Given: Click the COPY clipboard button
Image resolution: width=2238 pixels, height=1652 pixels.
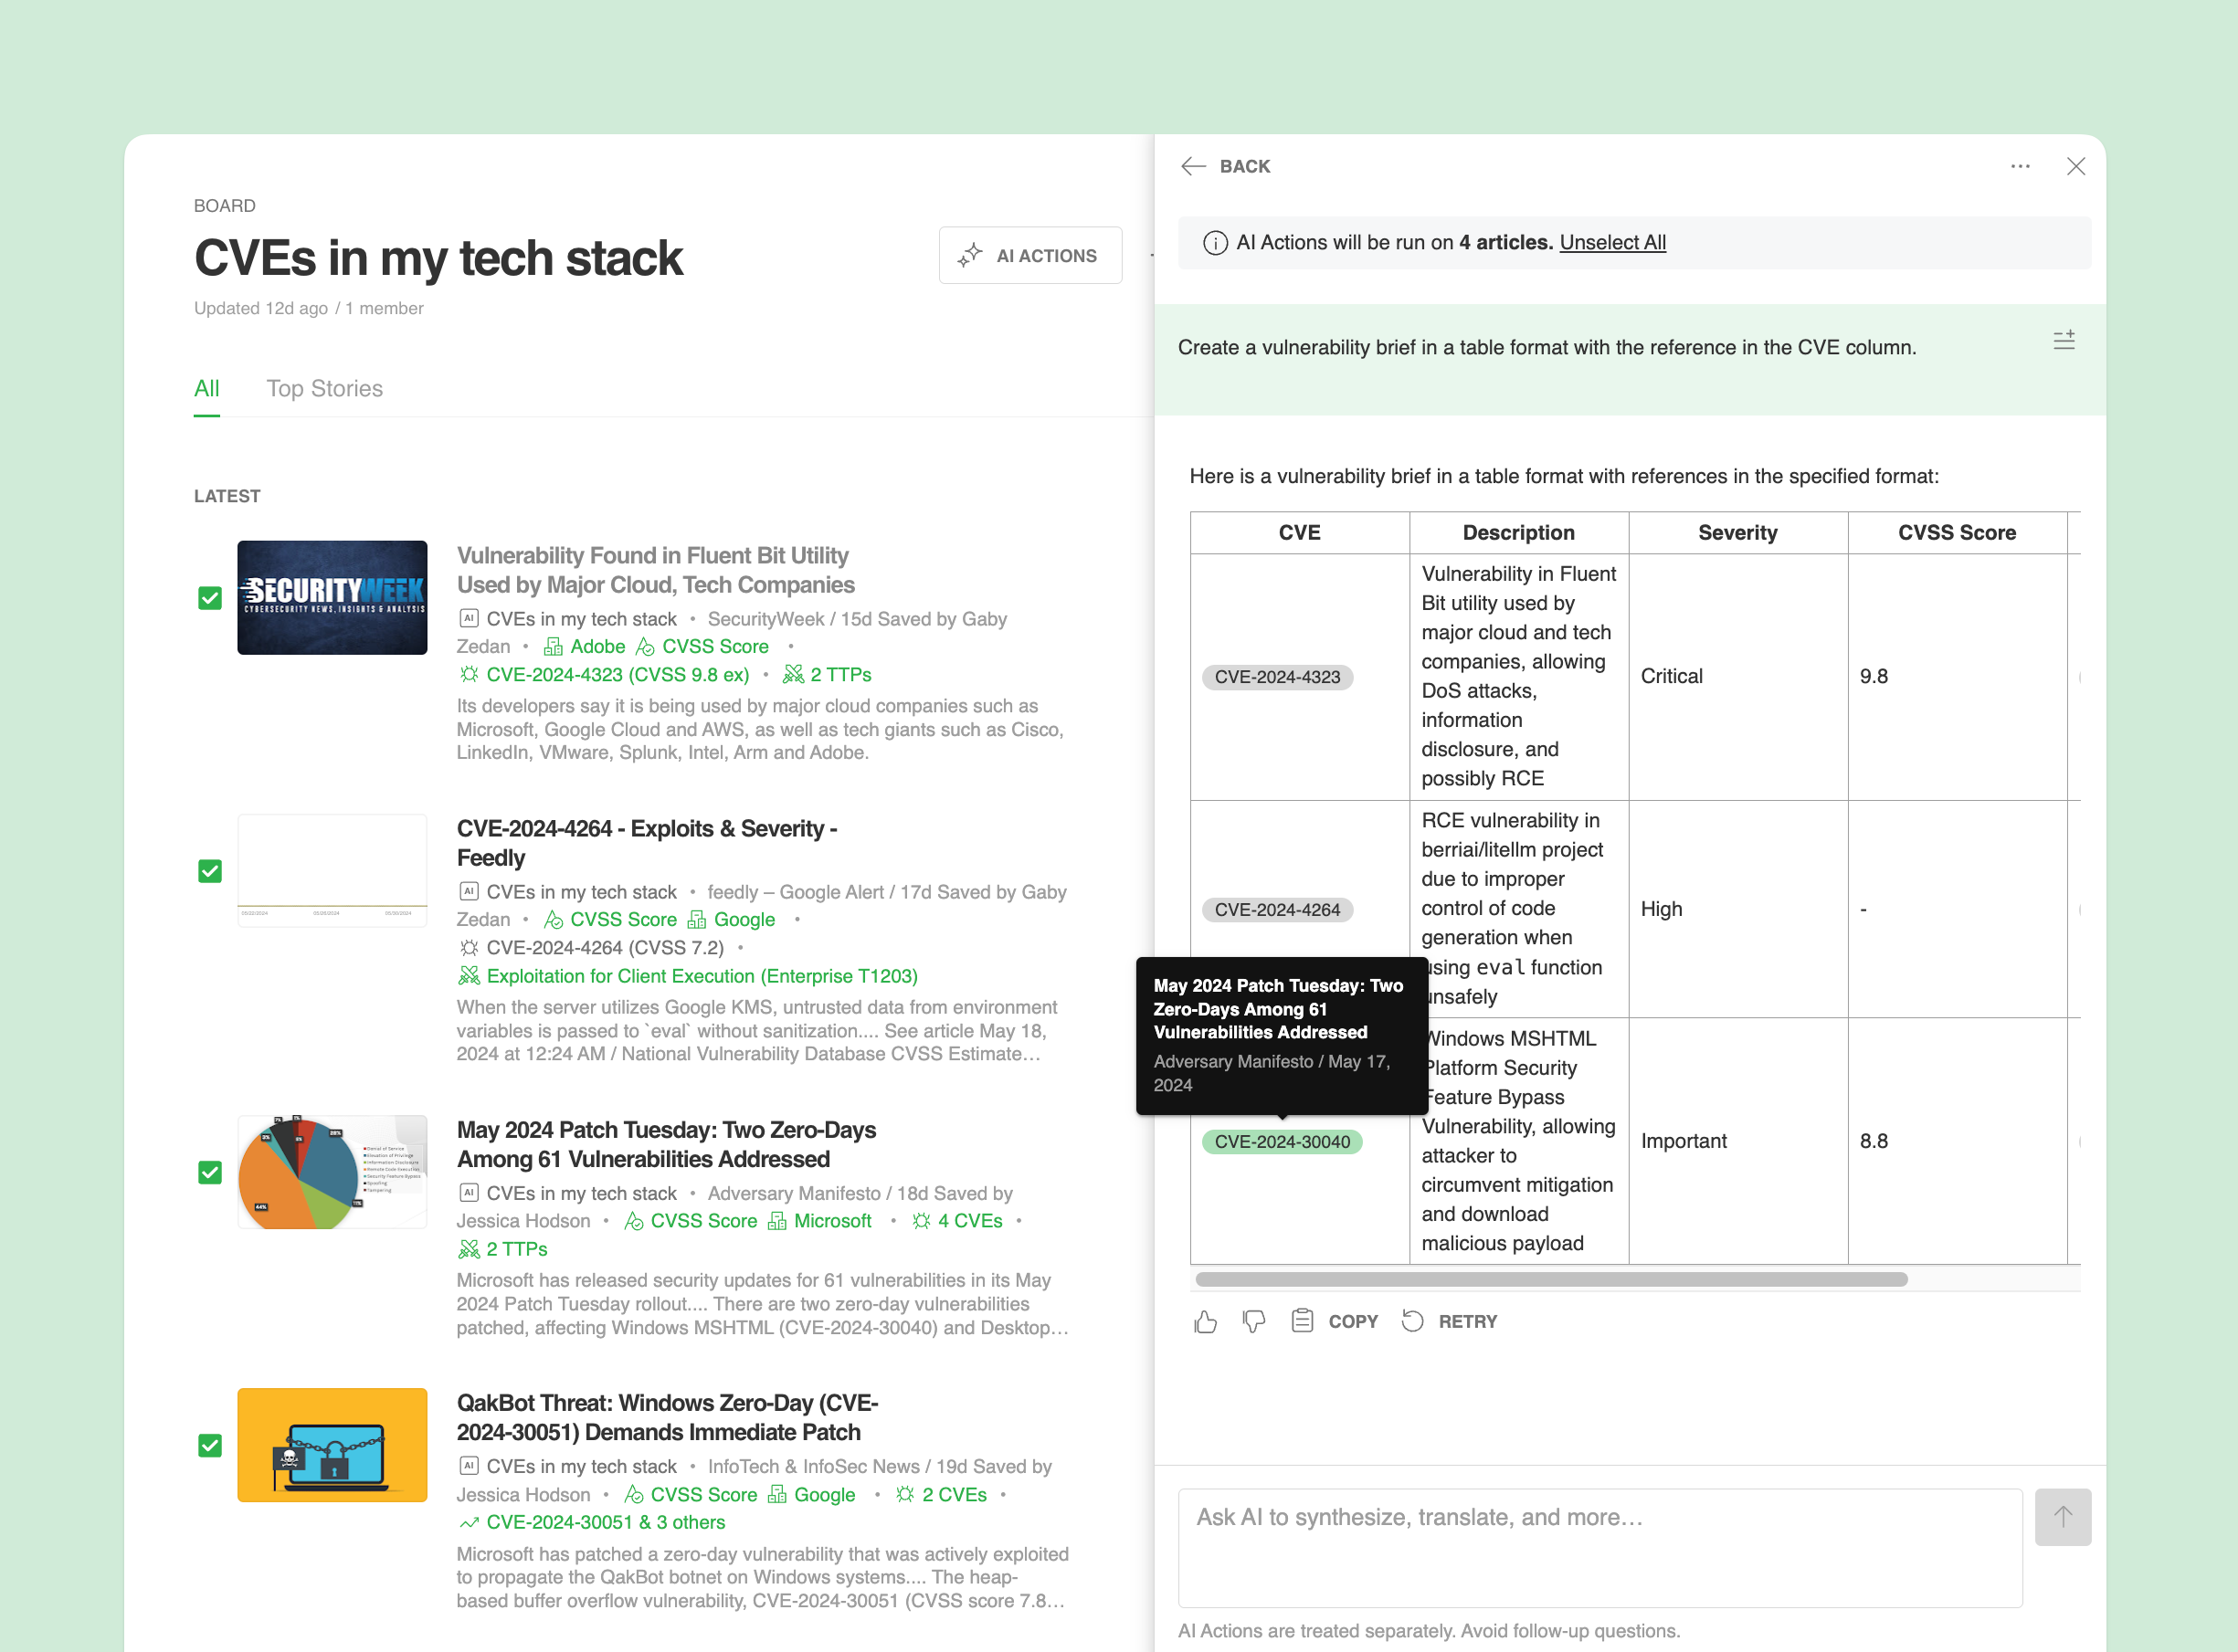Looking at the screenshot, I should 1335,1322.
